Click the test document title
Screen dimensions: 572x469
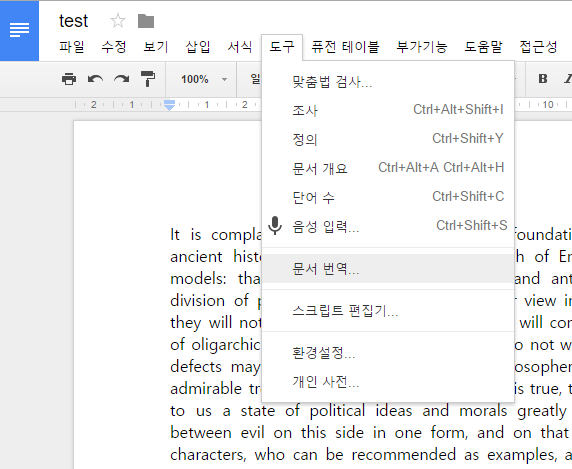coord(74,21)
